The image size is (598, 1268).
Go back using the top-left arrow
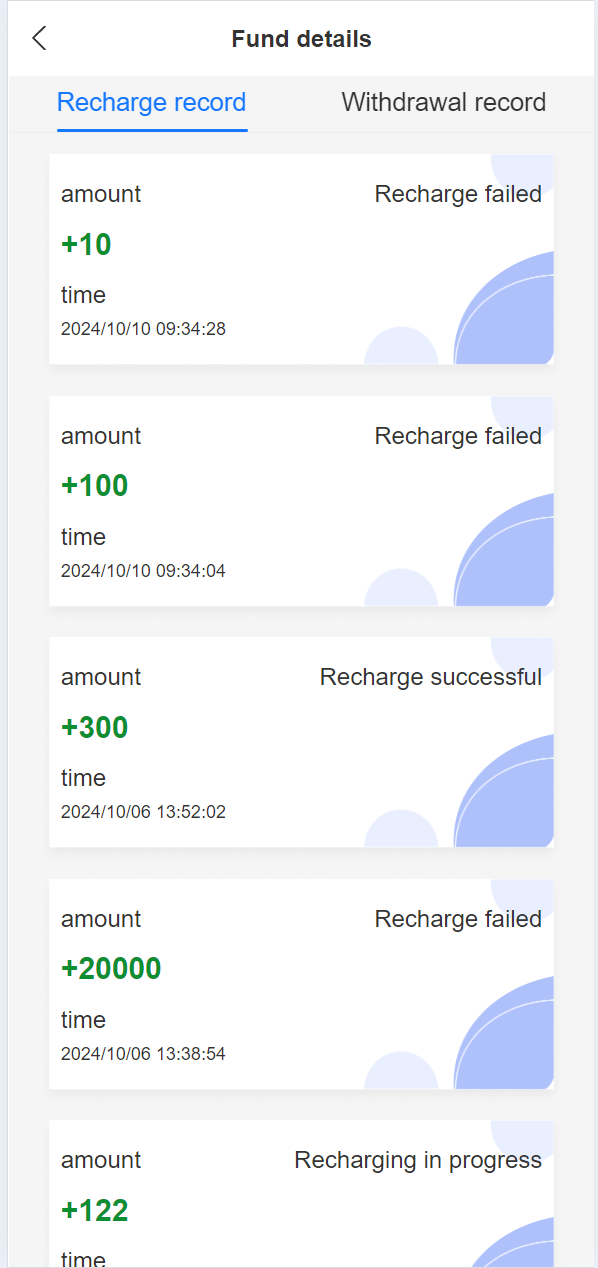(x=39, y=39)
